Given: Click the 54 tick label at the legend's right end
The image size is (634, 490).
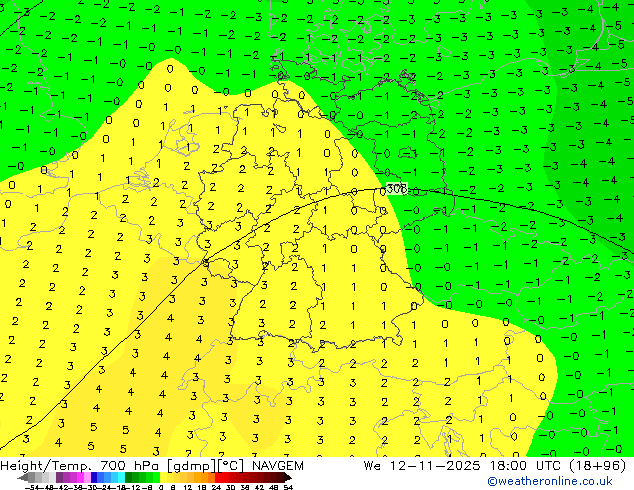Looking at the screenshot, I should click(x=288, y=488).
